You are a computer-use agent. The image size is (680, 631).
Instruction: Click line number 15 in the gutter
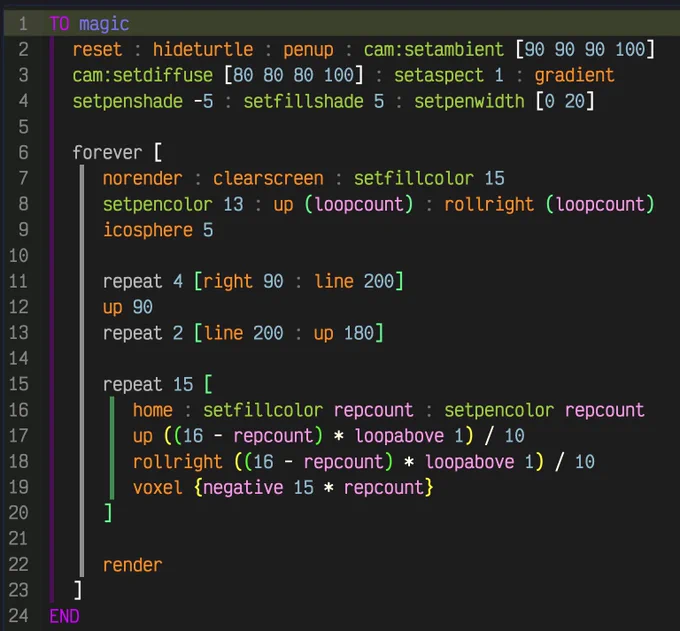[x=18, y=384]
